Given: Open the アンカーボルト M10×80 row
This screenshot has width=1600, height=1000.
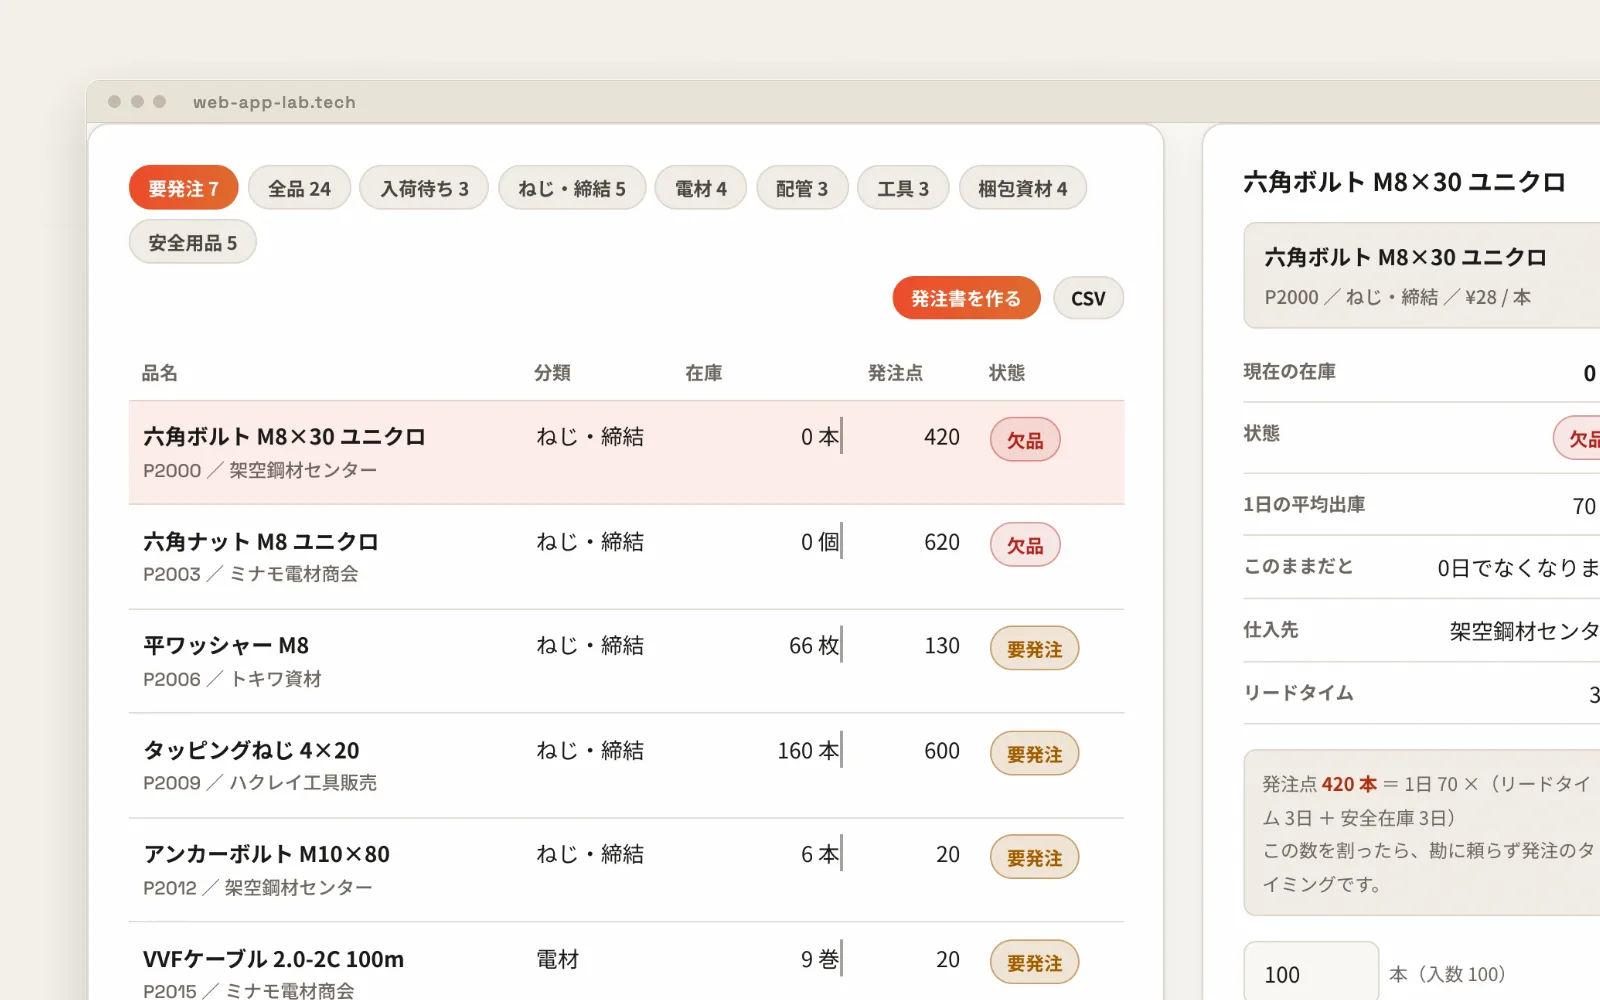Looking at the screenshot, I should click(x=626, y=870).
